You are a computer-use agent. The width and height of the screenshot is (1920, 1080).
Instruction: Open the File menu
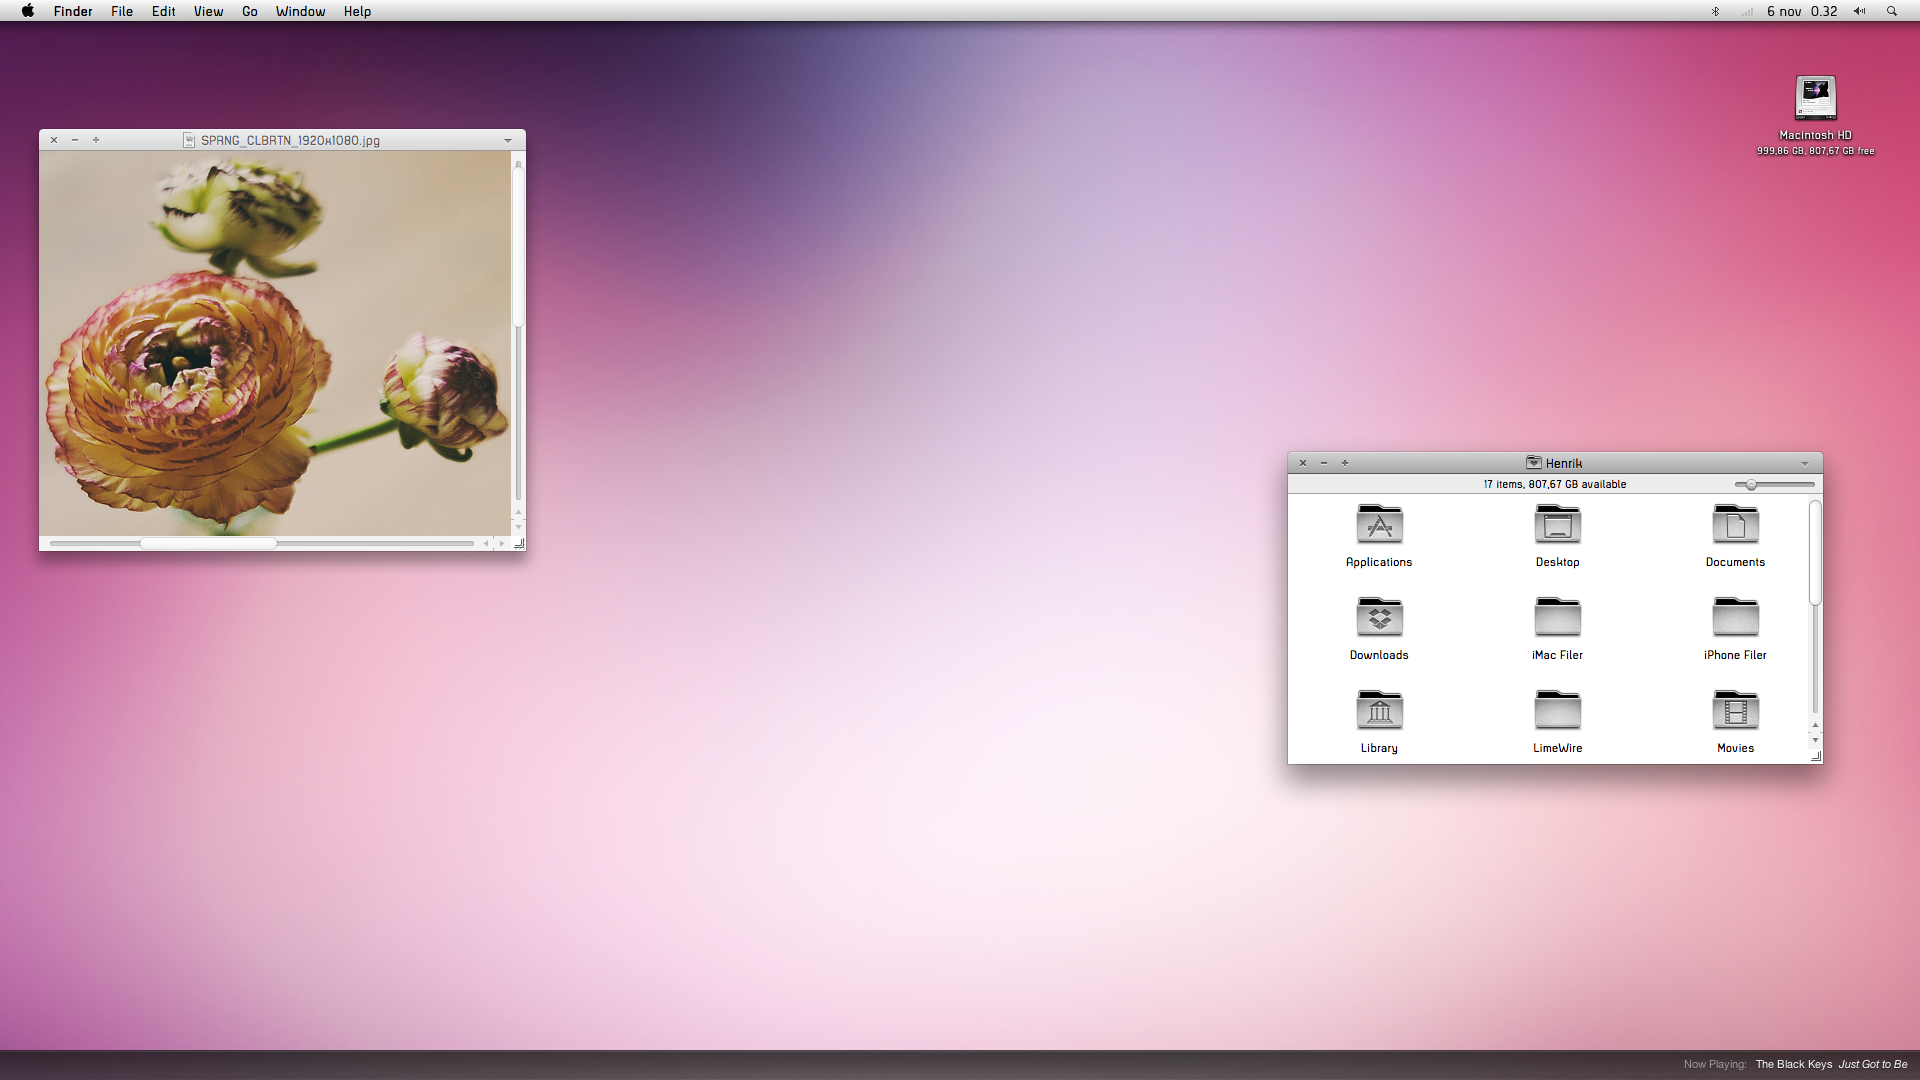click(x=122, y=11)
